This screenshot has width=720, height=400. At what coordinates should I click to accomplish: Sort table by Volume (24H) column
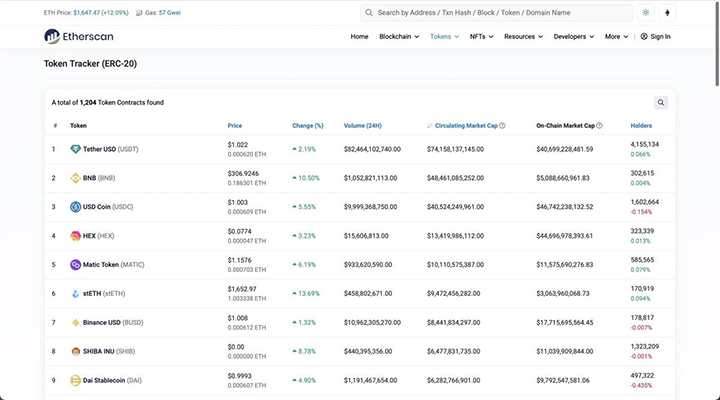tap(363, 125)
